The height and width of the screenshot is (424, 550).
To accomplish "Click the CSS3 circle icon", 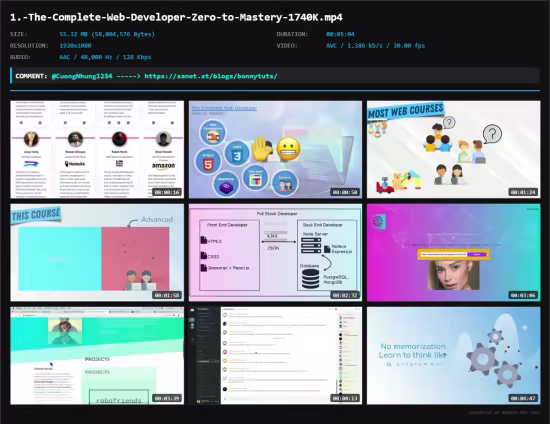I will click(237, 153).
